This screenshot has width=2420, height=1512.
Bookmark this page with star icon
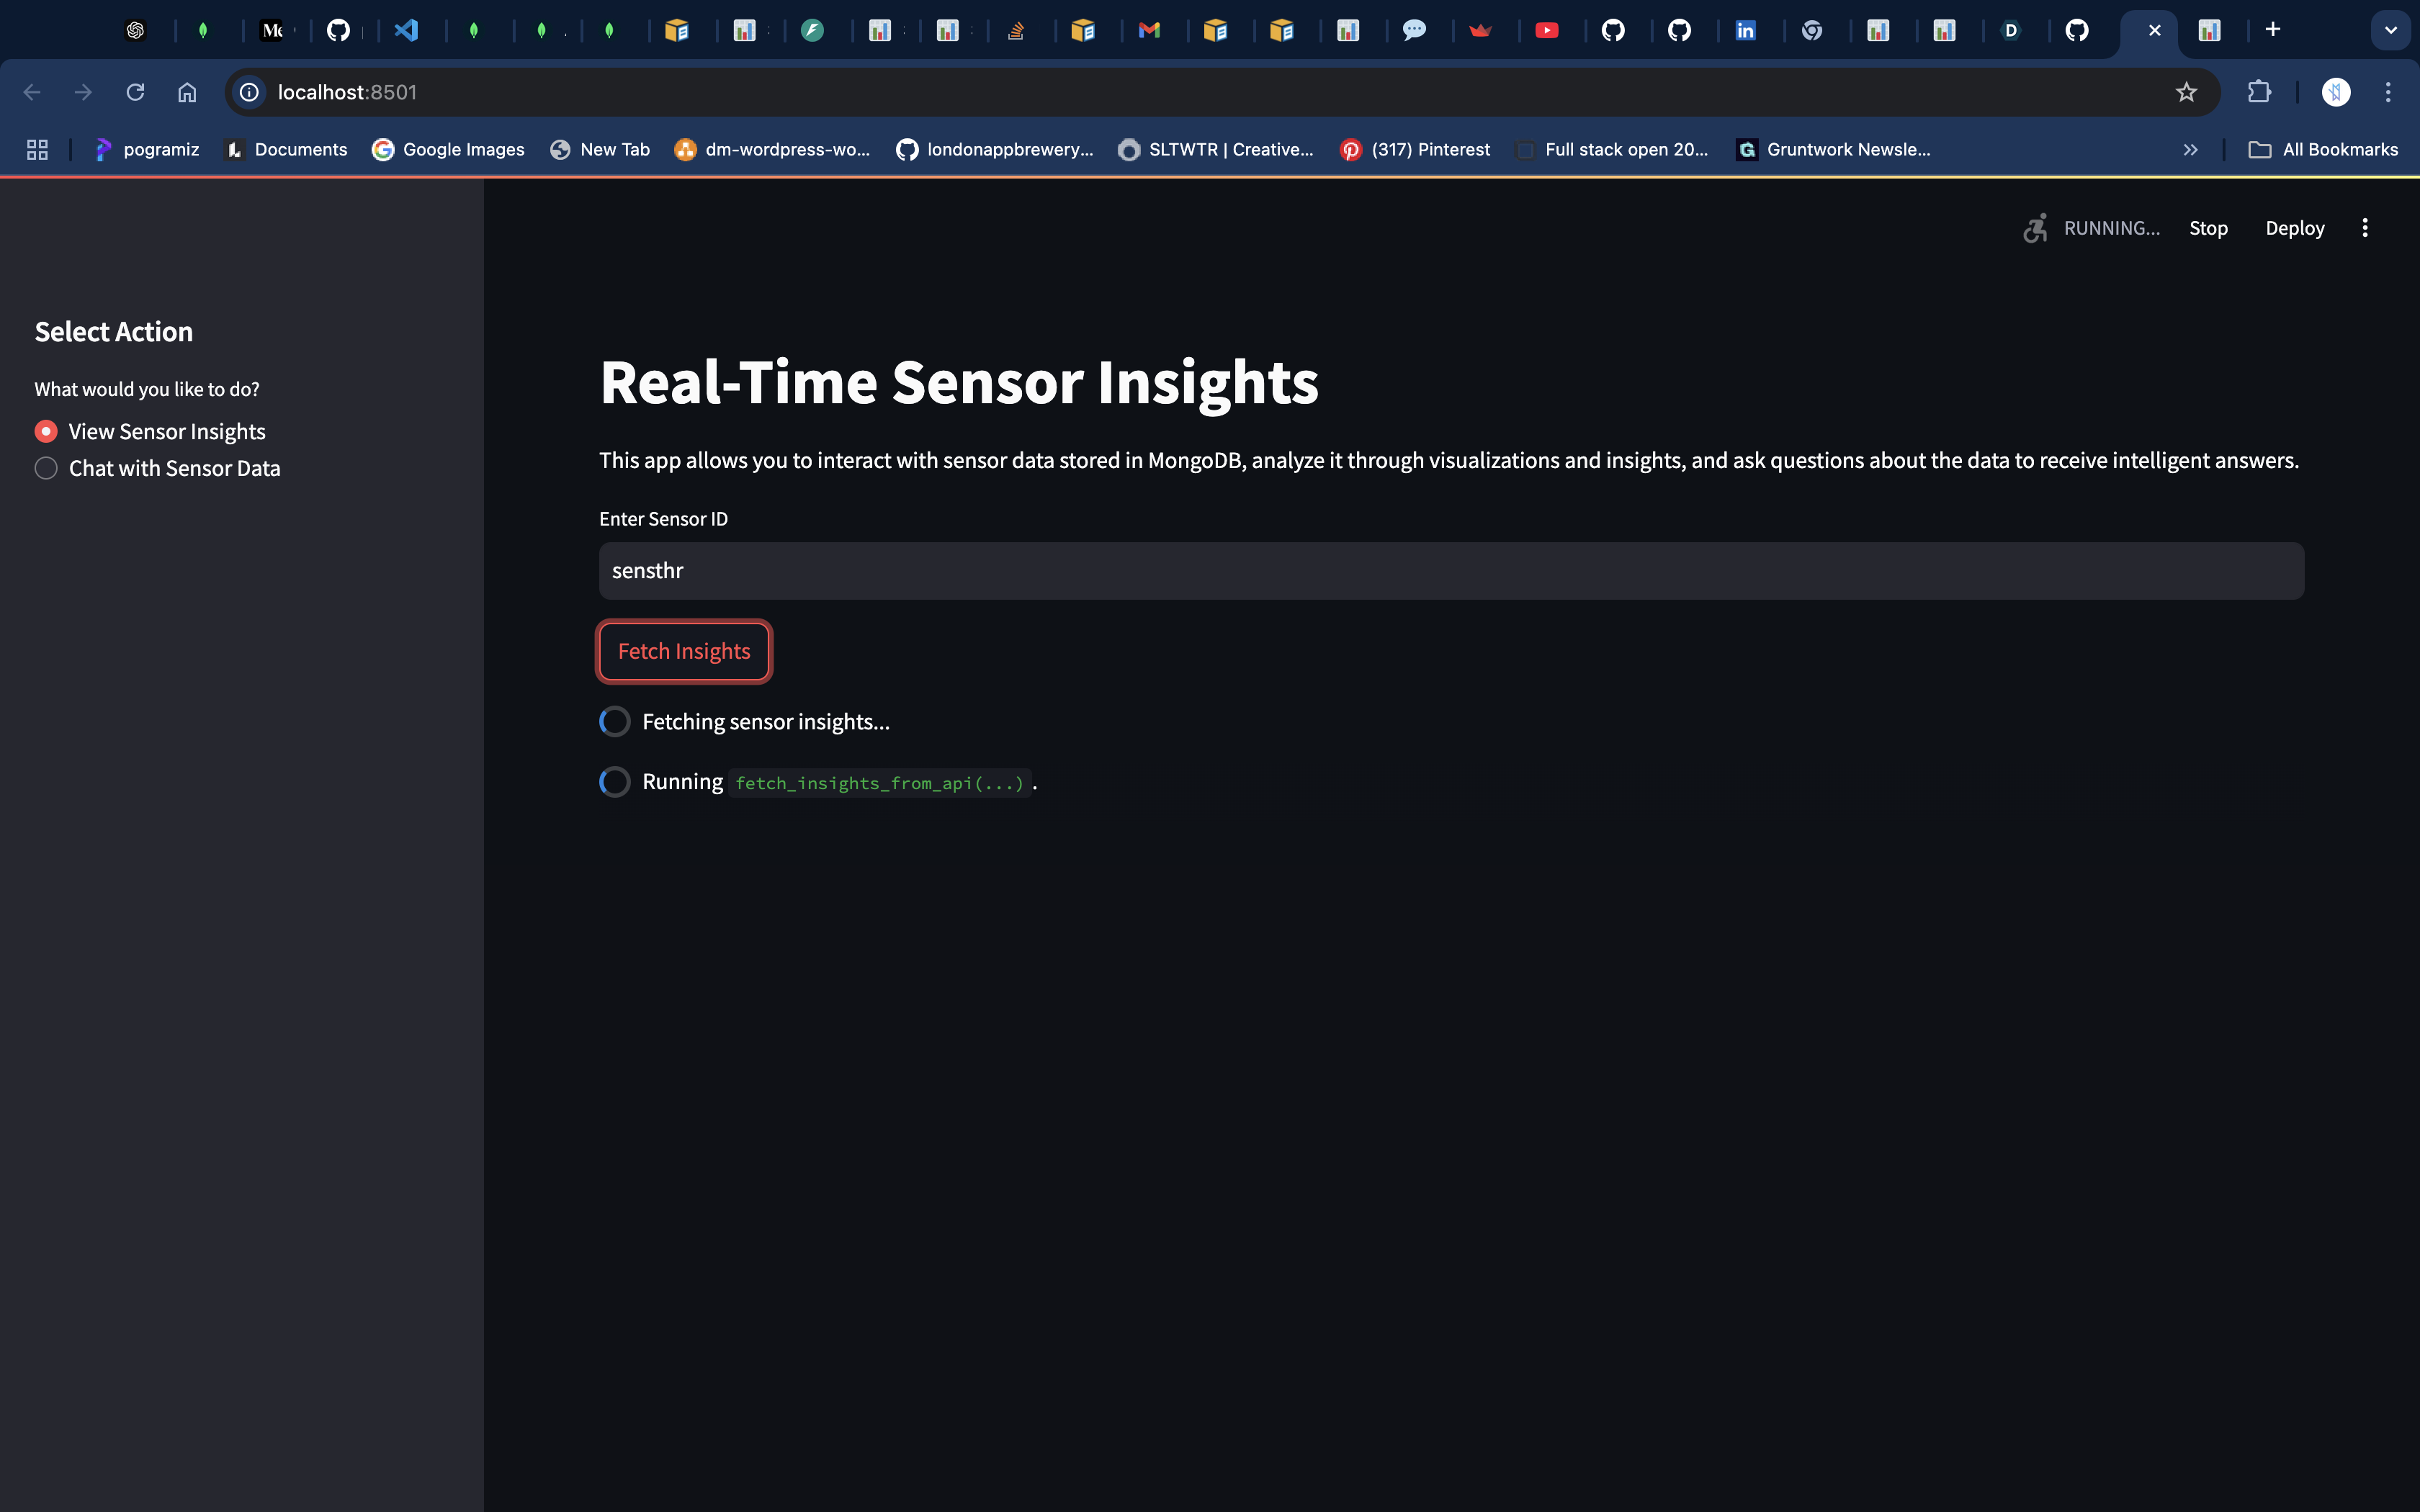2186,92
